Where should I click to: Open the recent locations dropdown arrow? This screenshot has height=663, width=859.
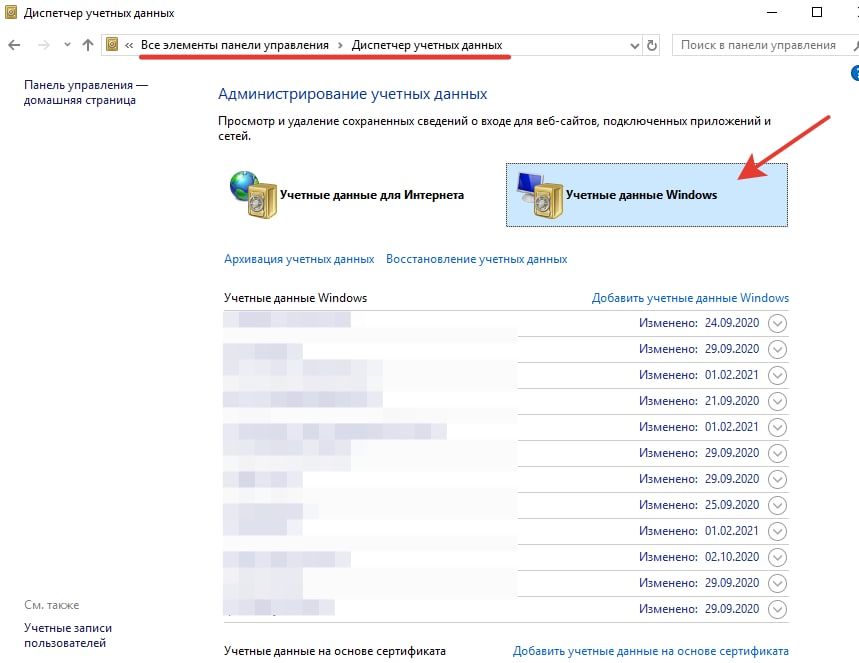[x=67, y=45]
